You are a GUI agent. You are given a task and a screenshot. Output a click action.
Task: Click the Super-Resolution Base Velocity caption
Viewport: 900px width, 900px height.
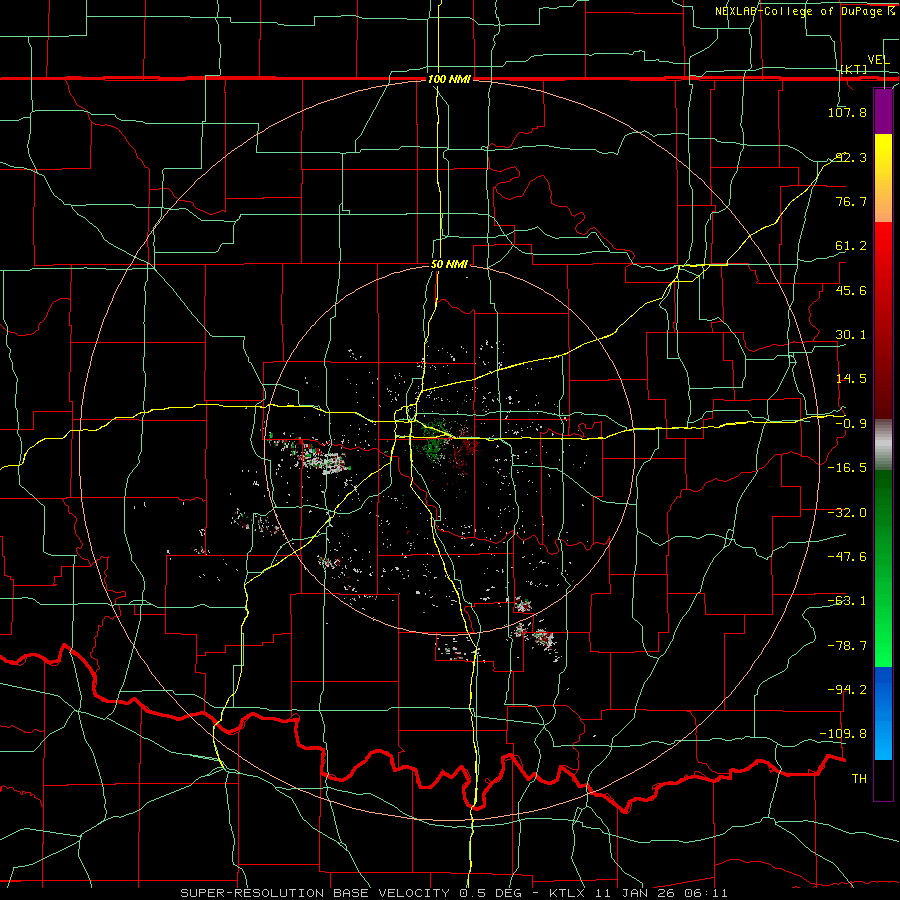(x=454, y=893)
